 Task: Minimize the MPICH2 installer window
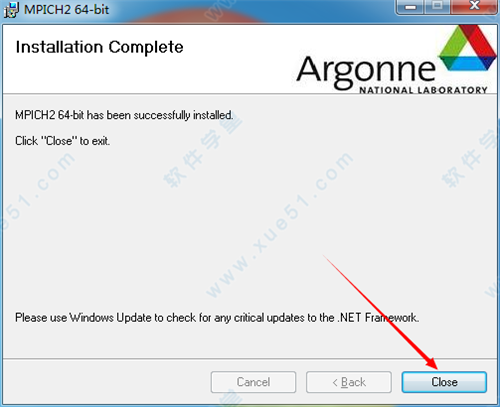pos(411,7)
